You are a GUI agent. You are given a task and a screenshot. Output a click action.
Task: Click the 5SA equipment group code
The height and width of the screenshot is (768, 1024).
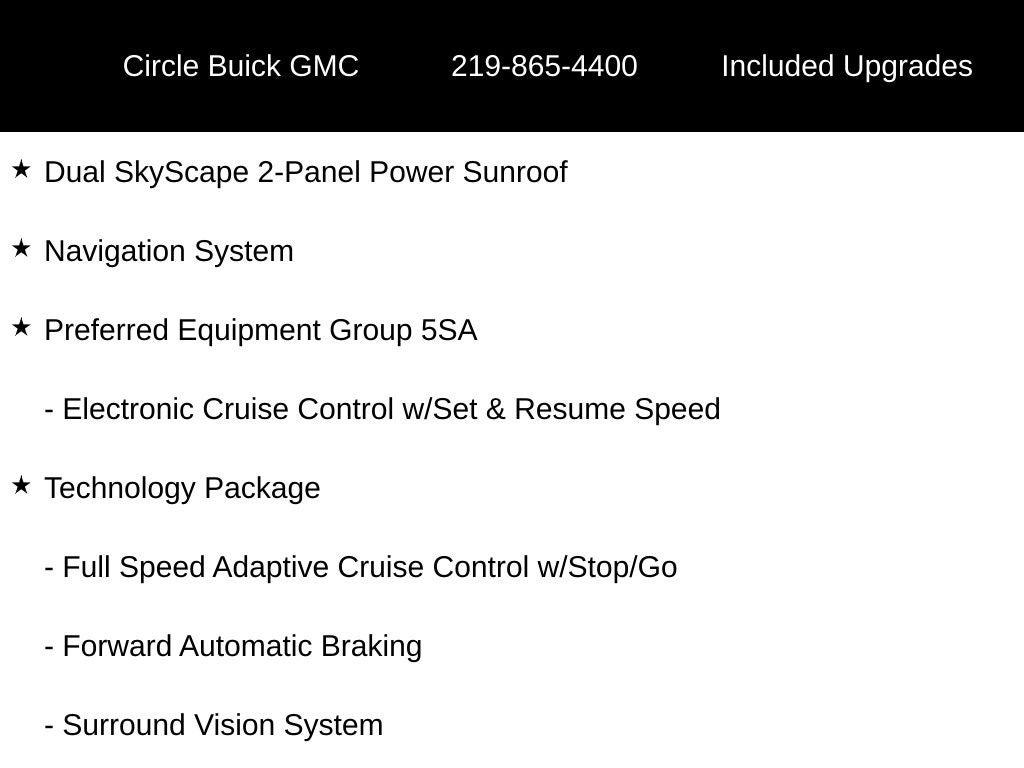pyautogui.click(x=449, y=330)
